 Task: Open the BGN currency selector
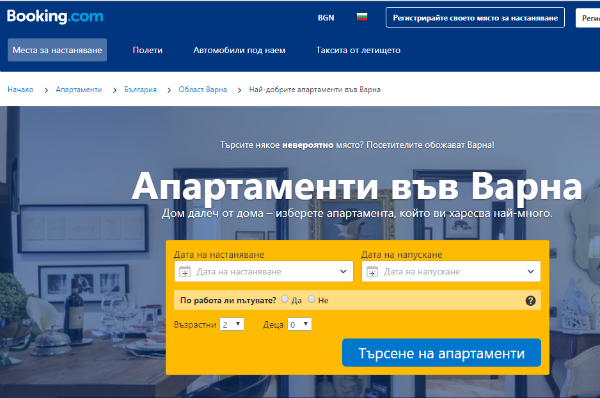326,18
